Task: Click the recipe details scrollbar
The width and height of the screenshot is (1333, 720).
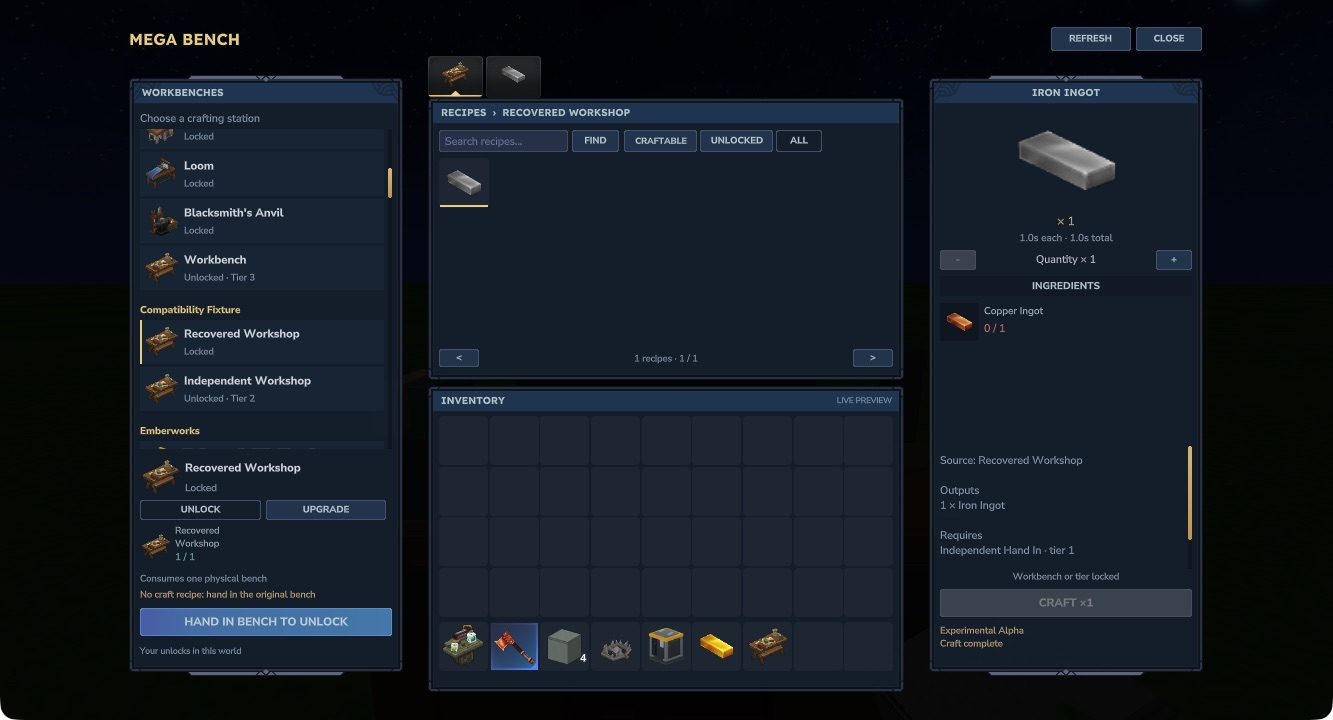Action: tap(1190, 493)
